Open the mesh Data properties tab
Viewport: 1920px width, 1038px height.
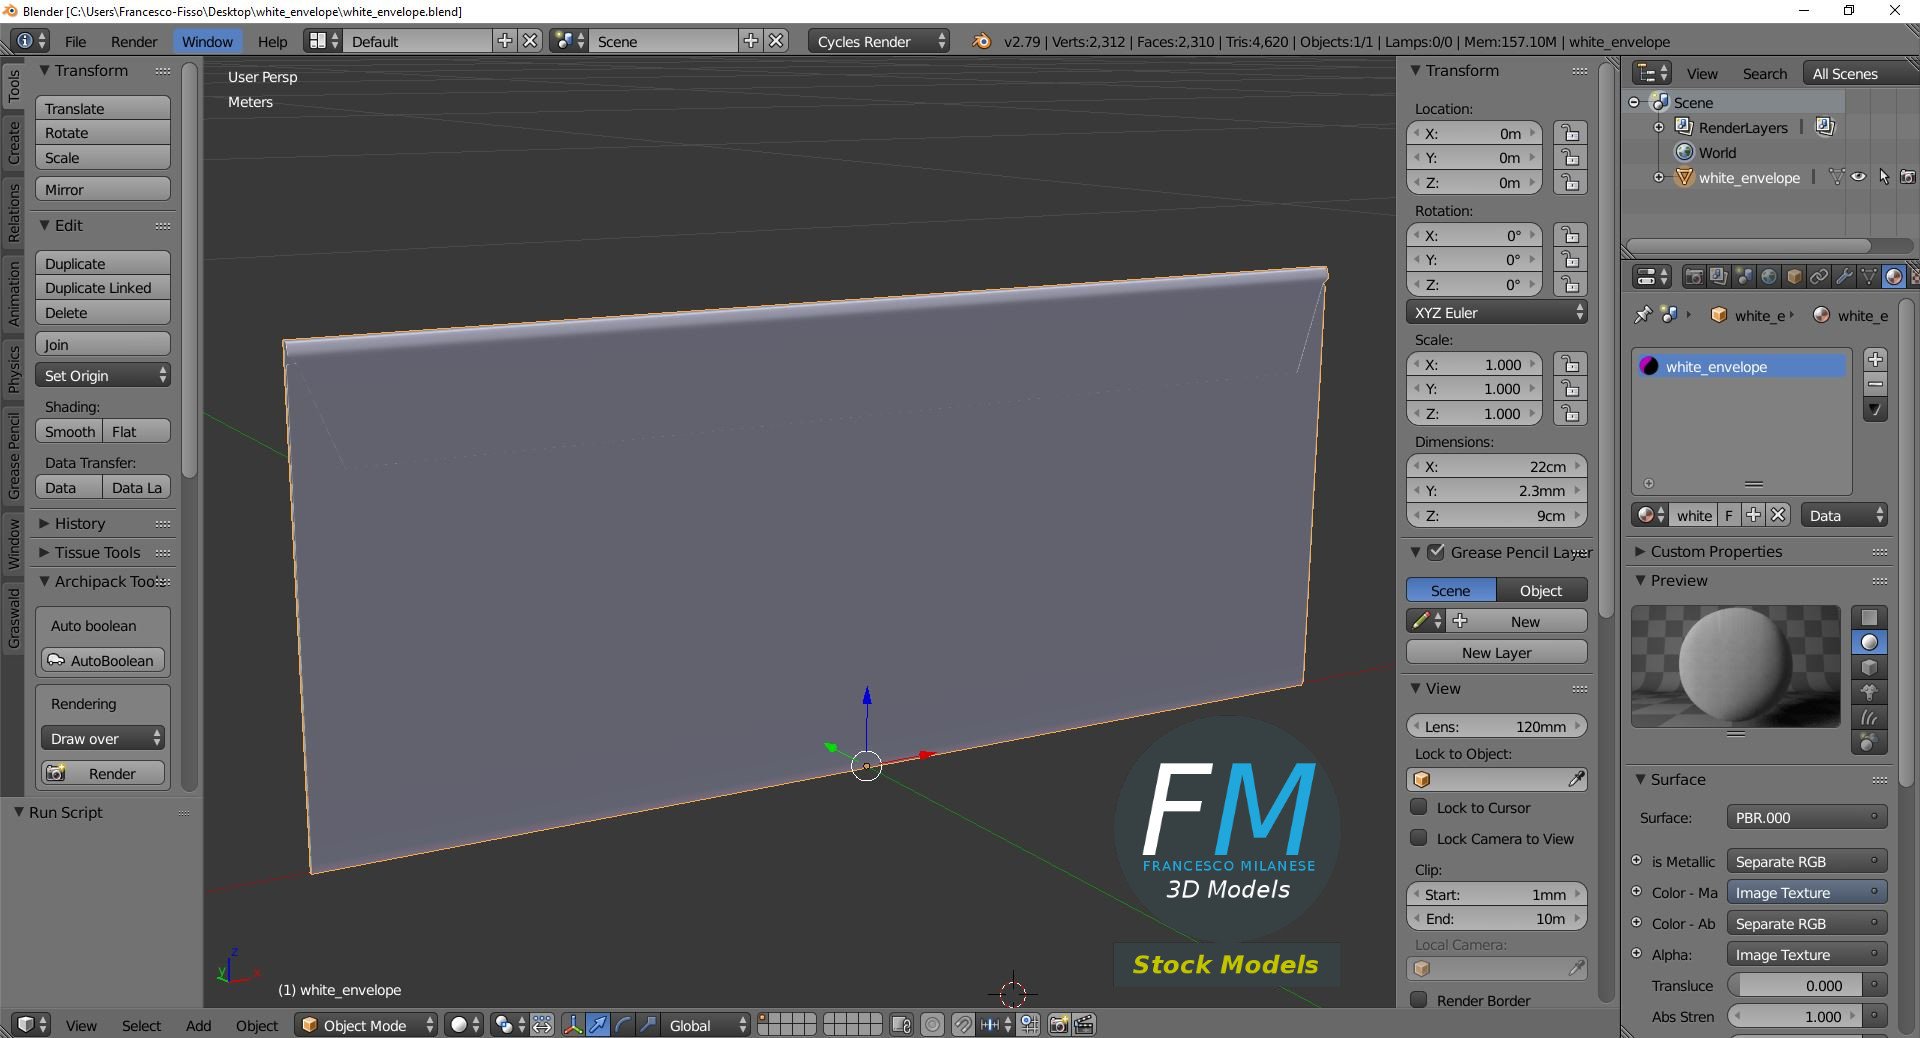point(1869,277)
